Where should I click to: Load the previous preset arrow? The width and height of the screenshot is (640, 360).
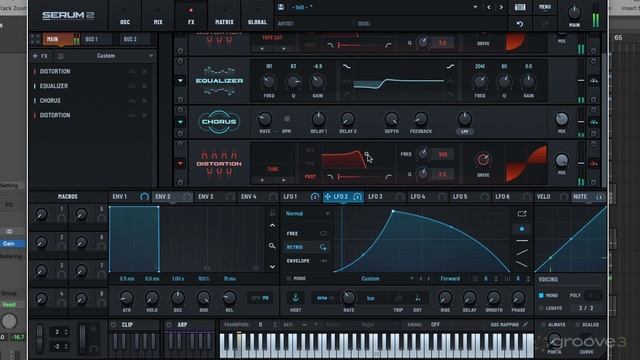point(489,7)
